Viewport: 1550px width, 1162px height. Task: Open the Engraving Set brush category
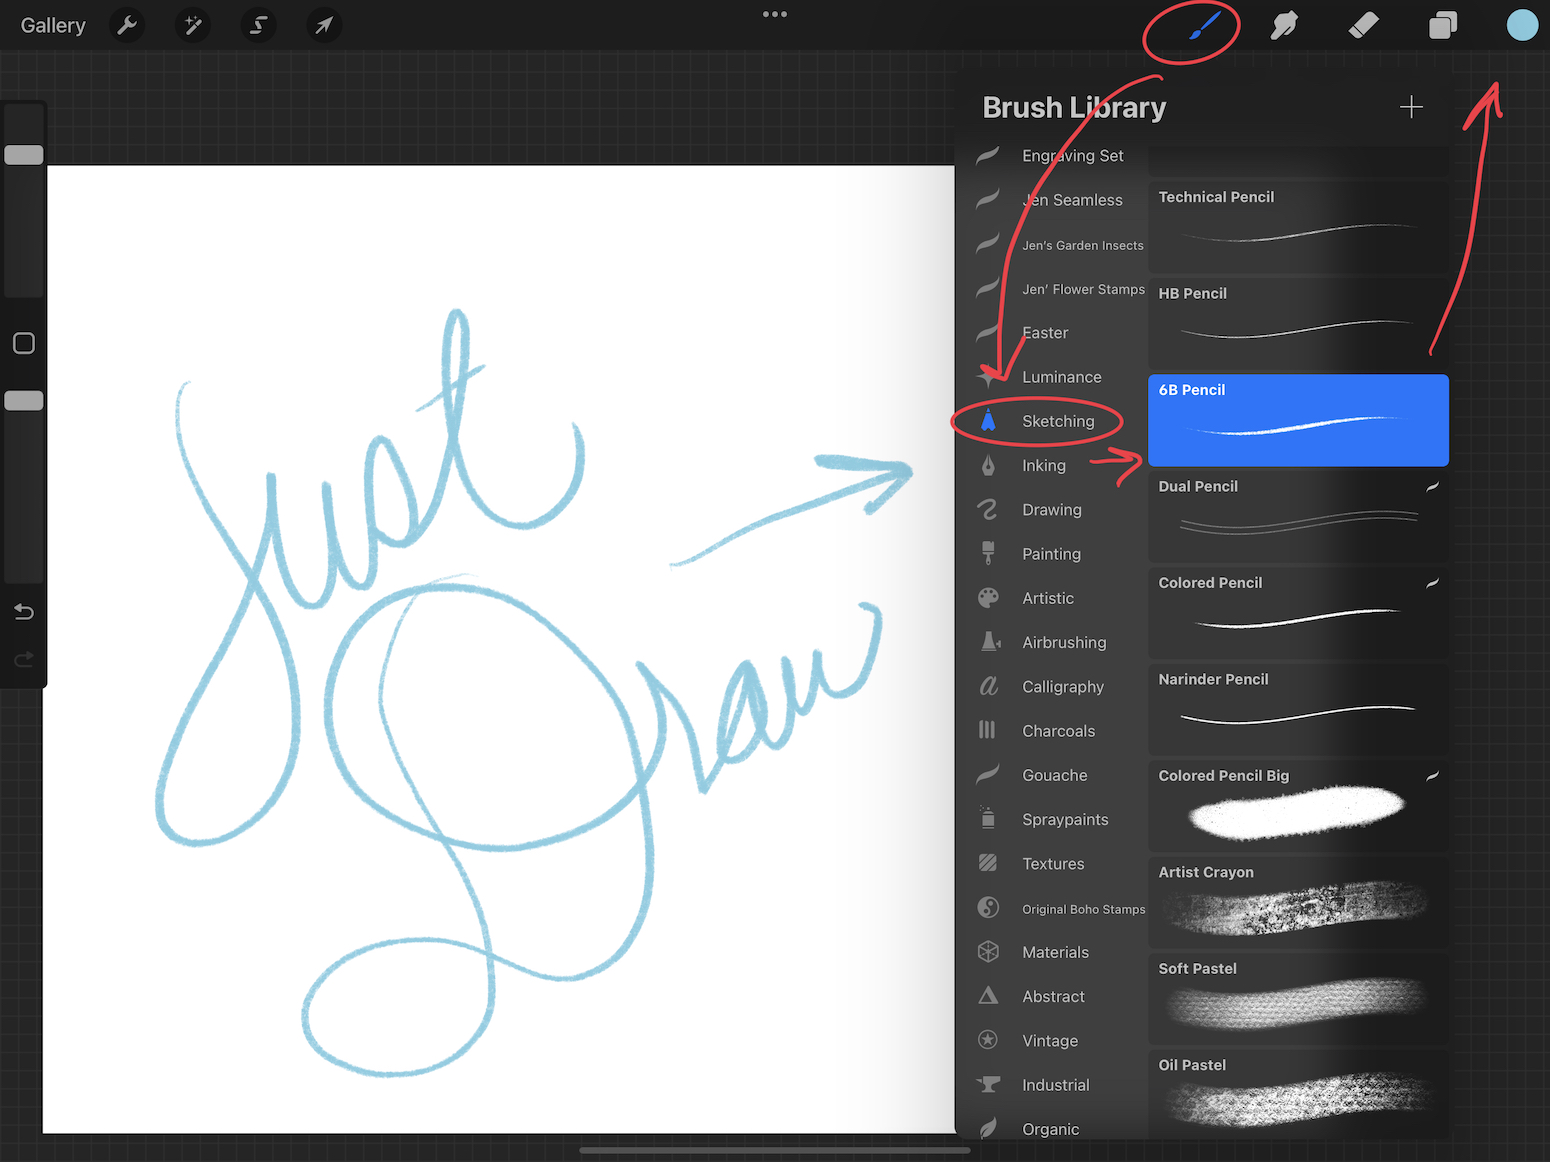[x=1052, y=156]
